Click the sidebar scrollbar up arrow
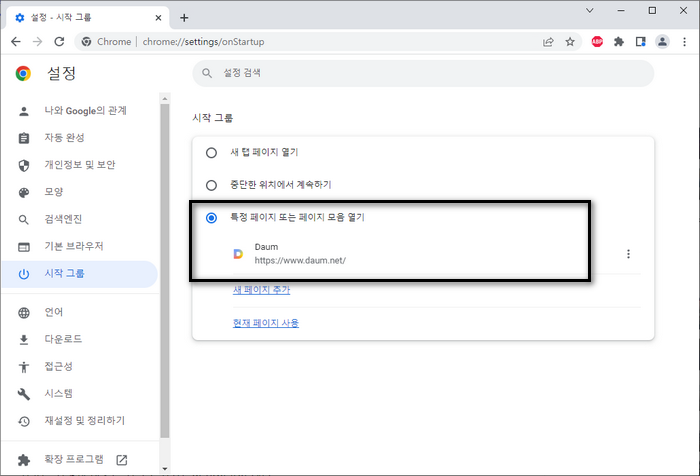The height and width of the screenshot is (476, 700). [x=165, y=98]
